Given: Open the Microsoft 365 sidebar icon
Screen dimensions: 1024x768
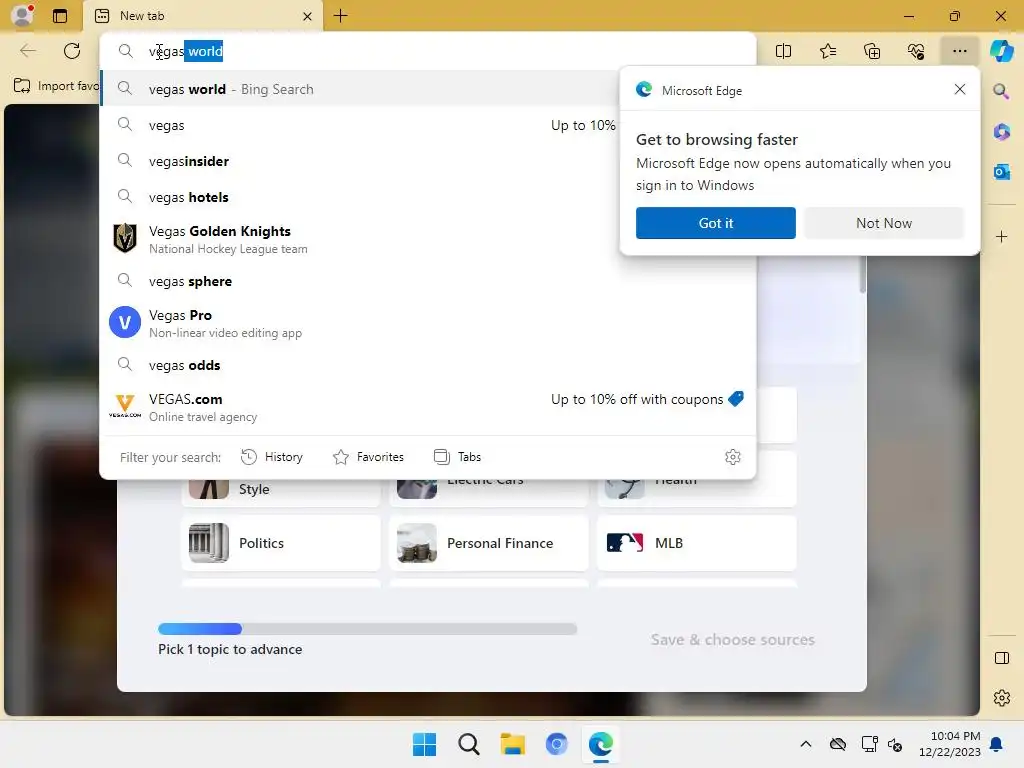Looking at the screenshot, I should [1001, 132].
